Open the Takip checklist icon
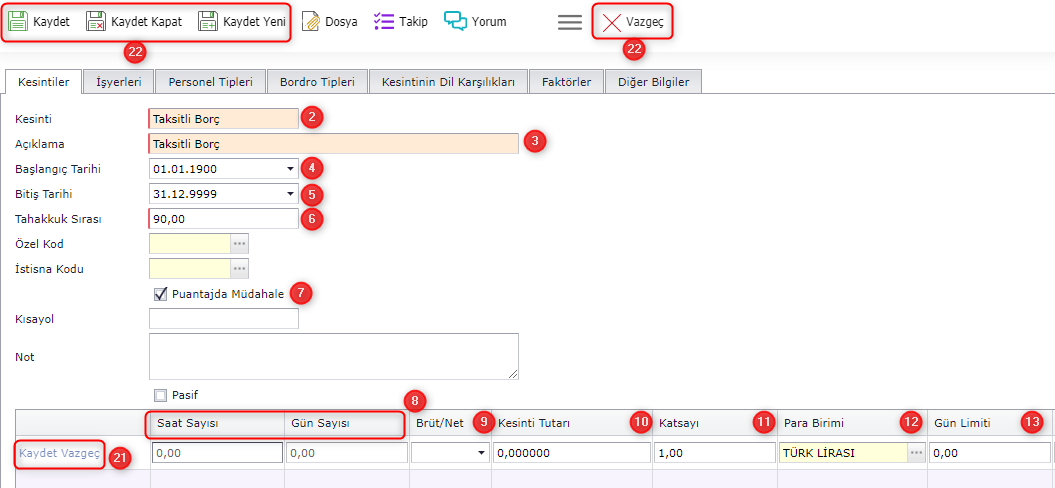 coord(383,21)
